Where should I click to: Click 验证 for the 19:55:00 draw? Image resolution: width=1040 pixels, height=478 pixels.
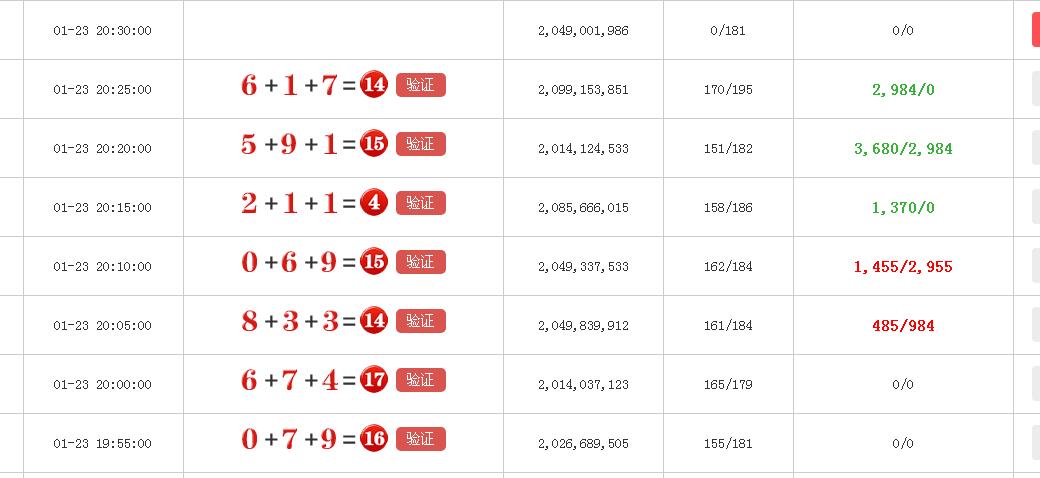[x=421, y=439]
